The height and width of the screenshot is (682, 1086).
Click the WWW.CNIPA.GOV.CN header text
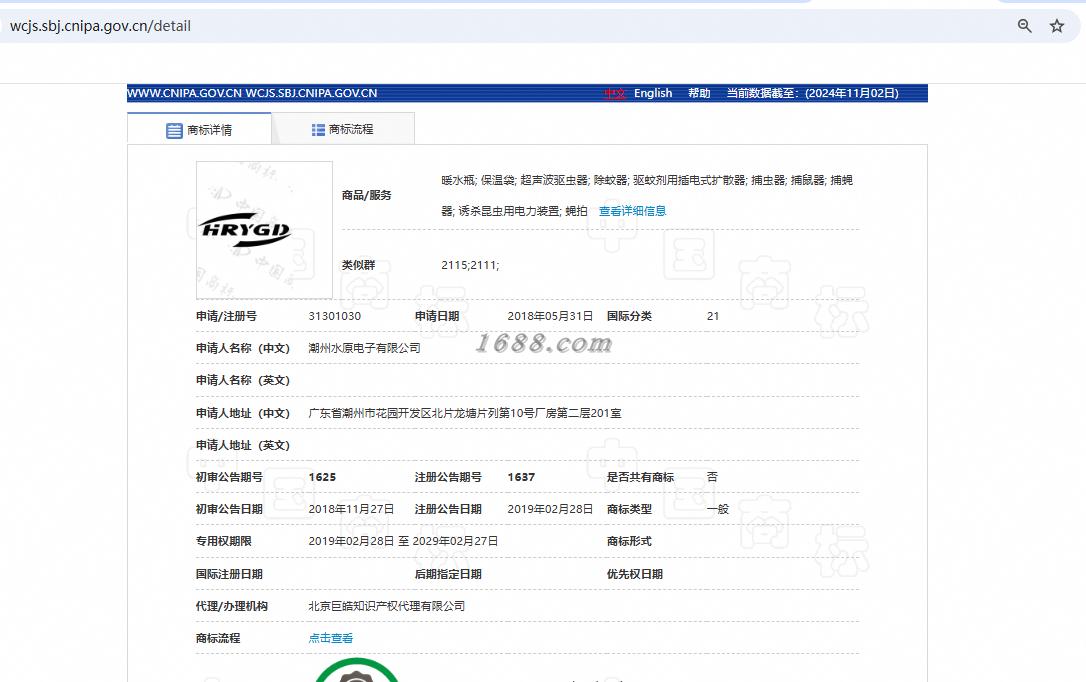[184, 93]
